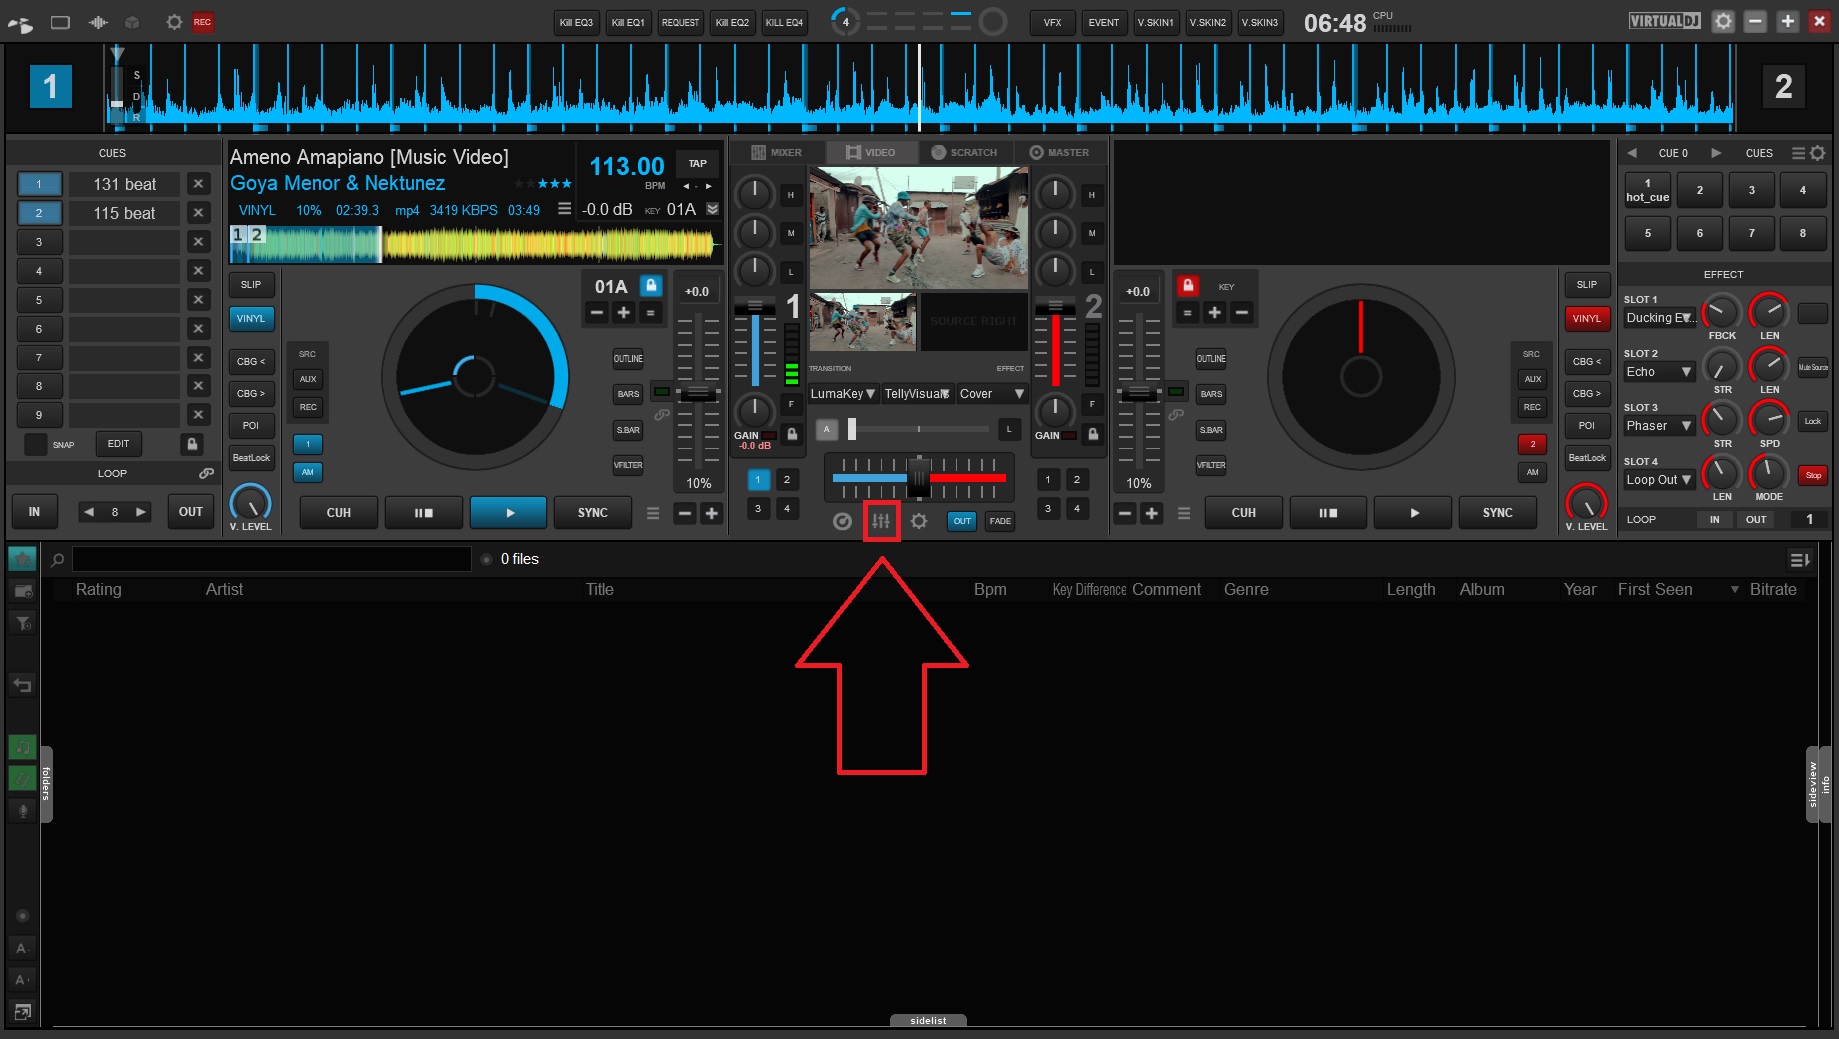Open deck 1 track info menu icon

coord(564,209)
